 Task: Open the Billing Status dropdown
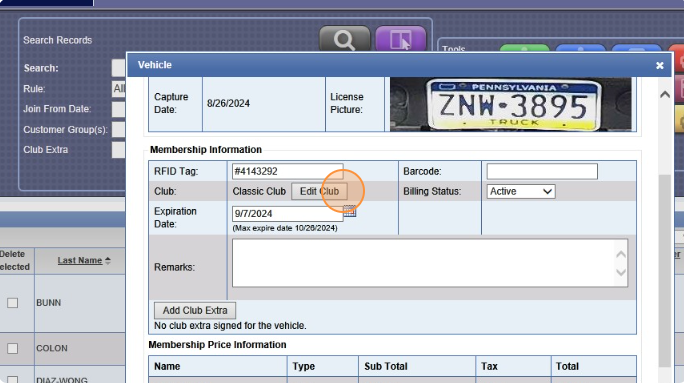point(521,191)
